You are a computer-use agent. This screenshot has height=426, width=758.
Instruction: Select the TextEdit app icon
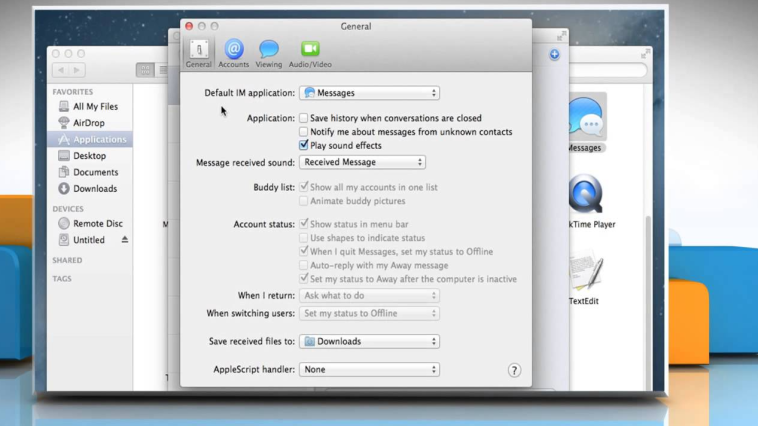coord(585,272)
